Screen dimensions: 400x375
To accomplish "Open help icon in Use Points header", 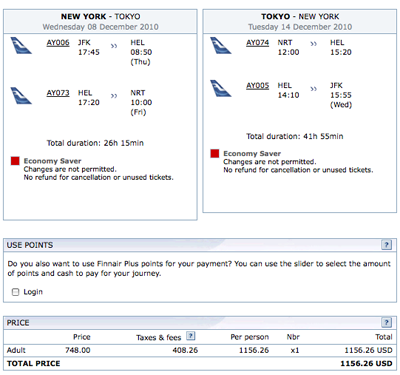I will 386,245.
